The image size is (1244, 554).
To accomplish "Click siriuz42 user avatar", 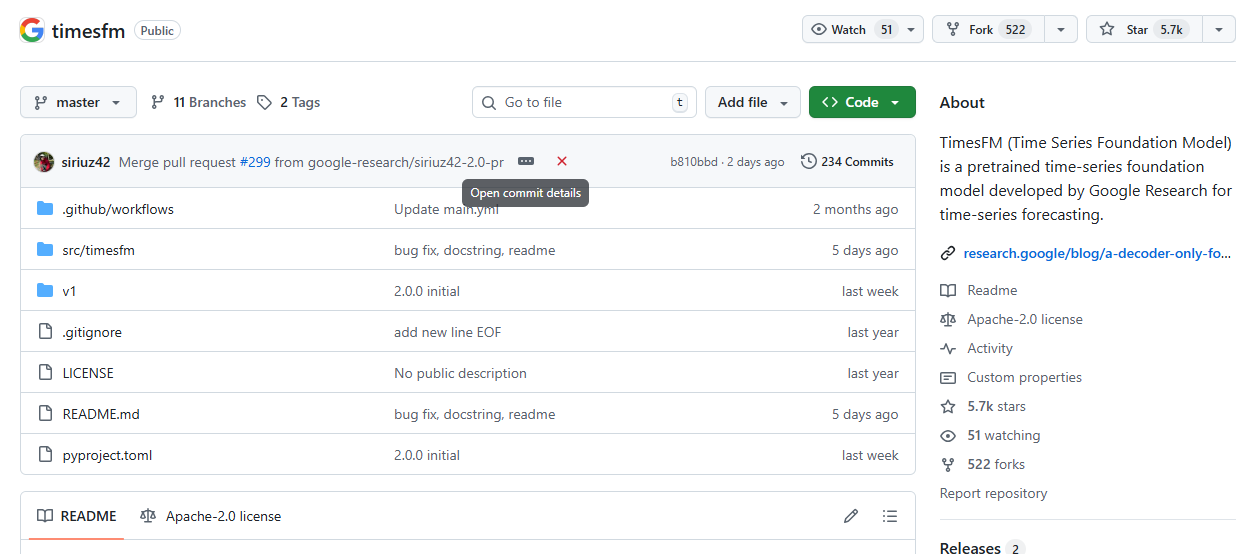I will 44,162.
